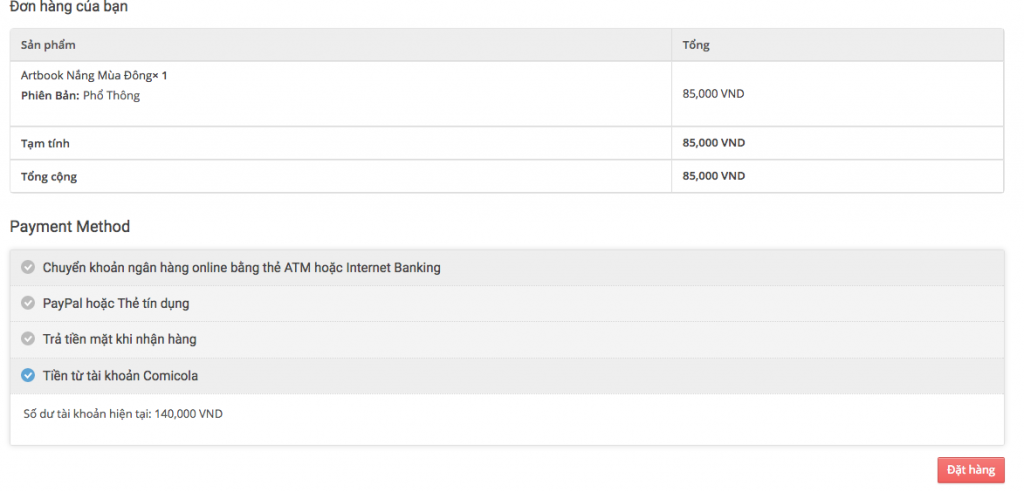1024x492 pixels.
Task: Select cash on delivery radio icon
Action: (x=27, y=339)
